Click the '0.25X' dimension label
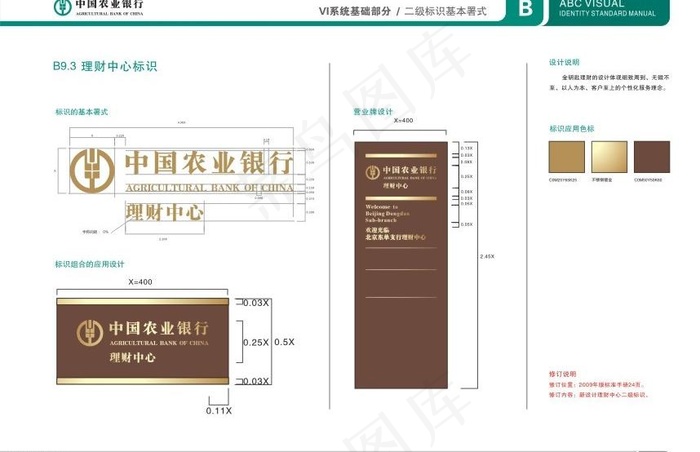700x452 pixels. [256, 343]
